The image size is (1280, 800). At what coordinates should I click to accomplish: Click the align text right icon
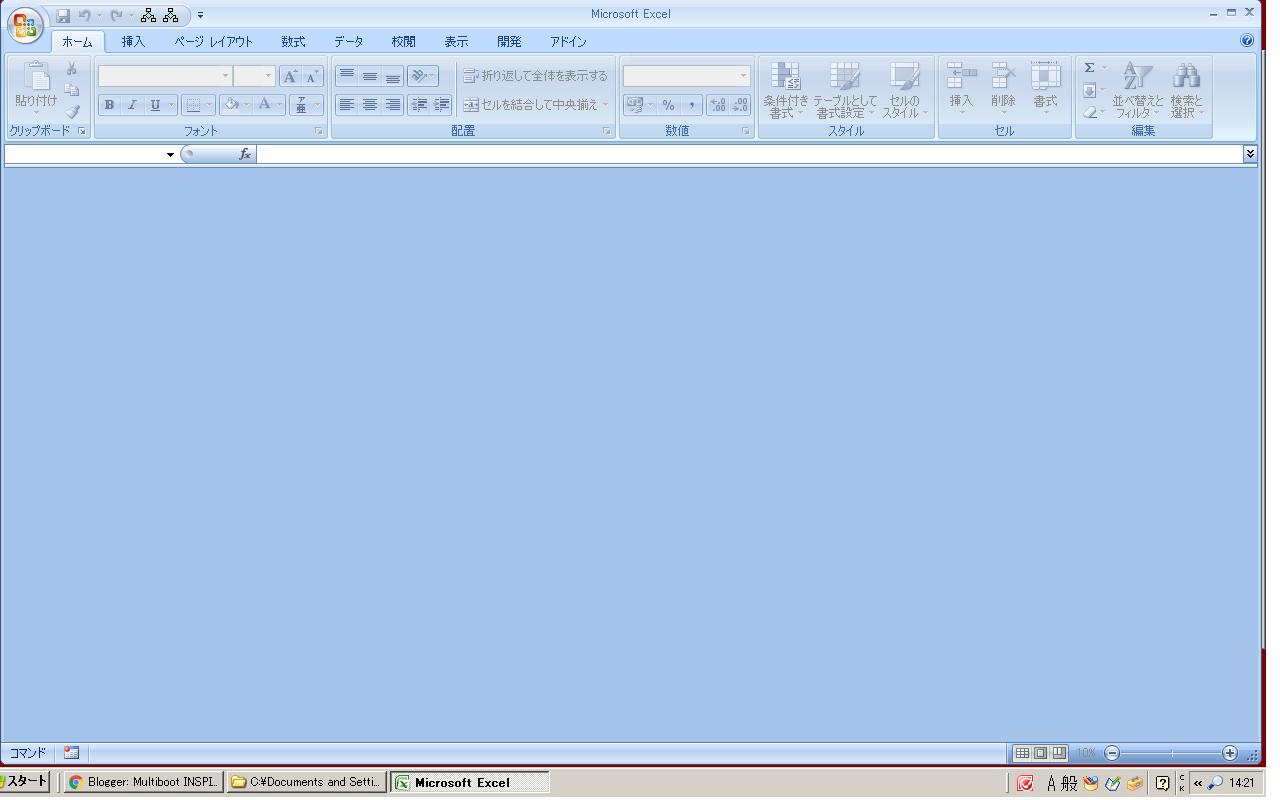point(392,104)
